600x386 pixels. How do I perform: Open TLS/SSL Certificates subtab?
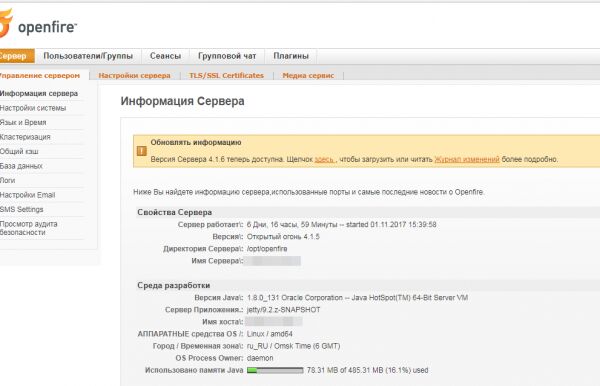click(x=227, y=75)
